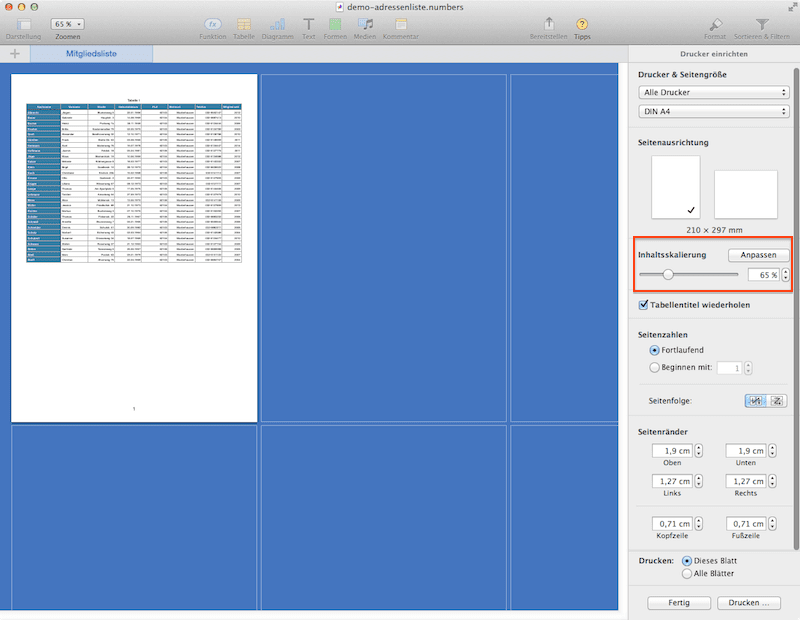The image size is (800, 620).
Task: Select landscape page orientation thumbnail
Action: pos(745,194)
